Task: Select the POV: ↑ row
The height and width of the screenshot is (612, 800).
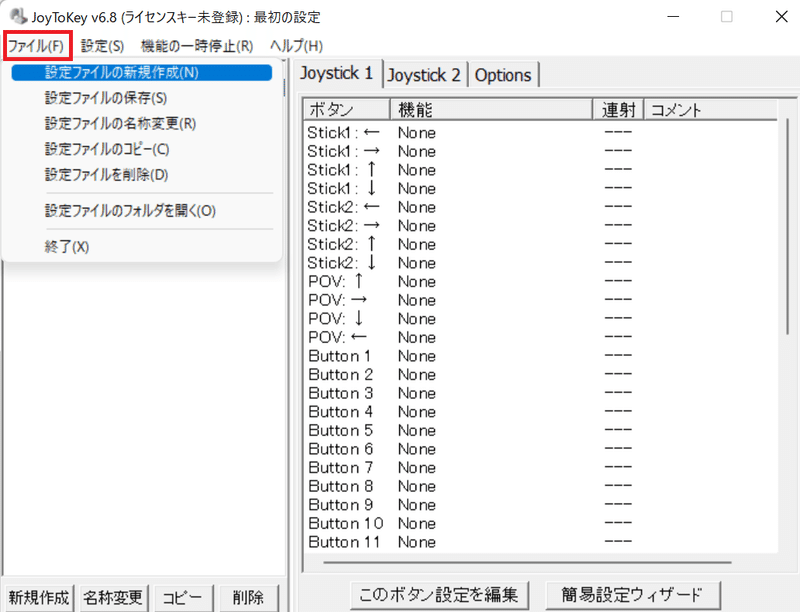Action: pyautogui.click(x=541, y=282)
